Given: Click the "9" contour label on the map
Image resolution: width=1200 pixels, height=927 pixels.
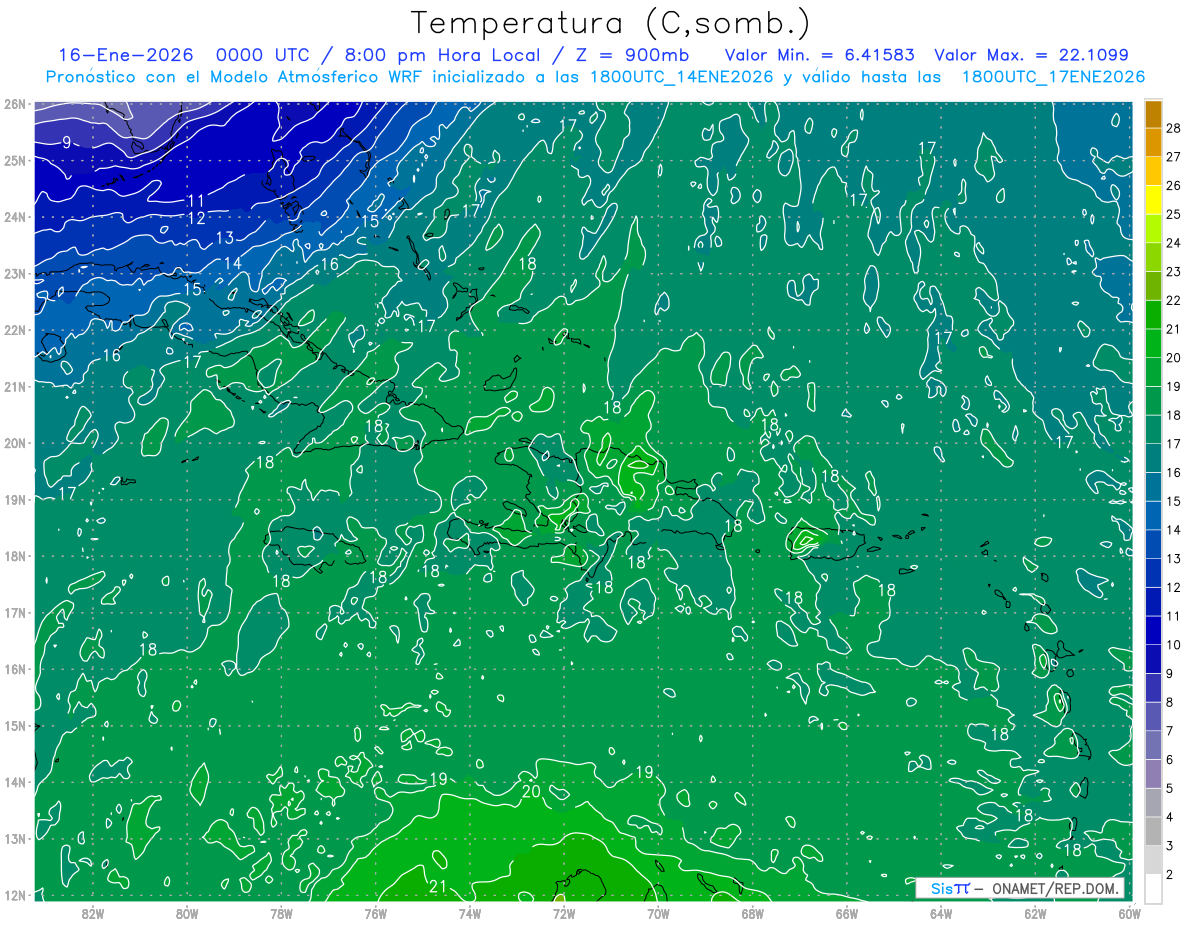Looking at the screenshot, I should 66,142.
